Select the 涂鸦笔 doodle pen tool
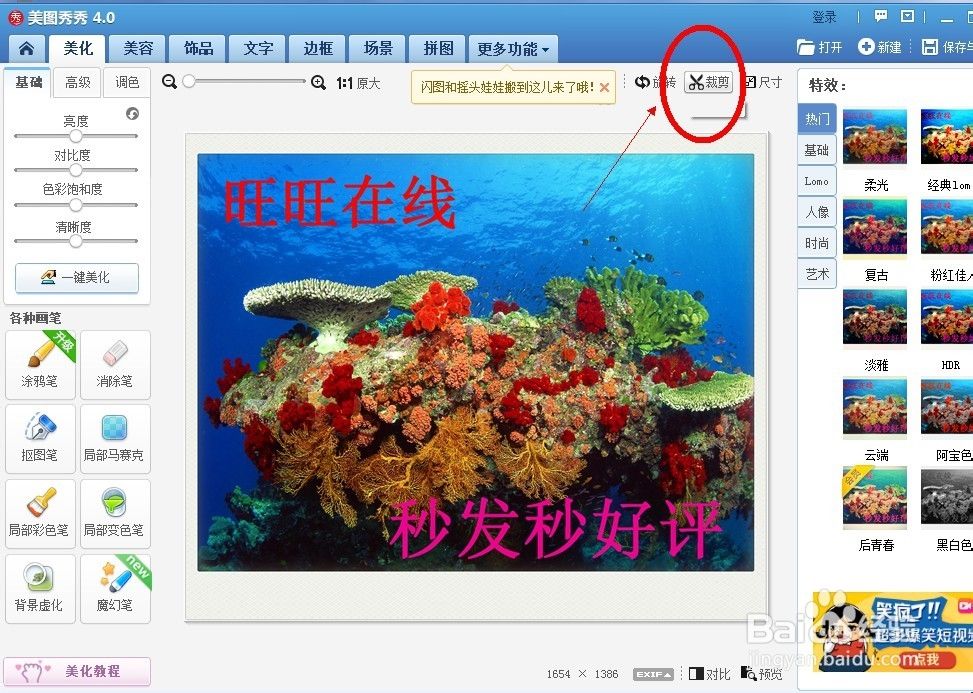 click(x=40, y=364)
